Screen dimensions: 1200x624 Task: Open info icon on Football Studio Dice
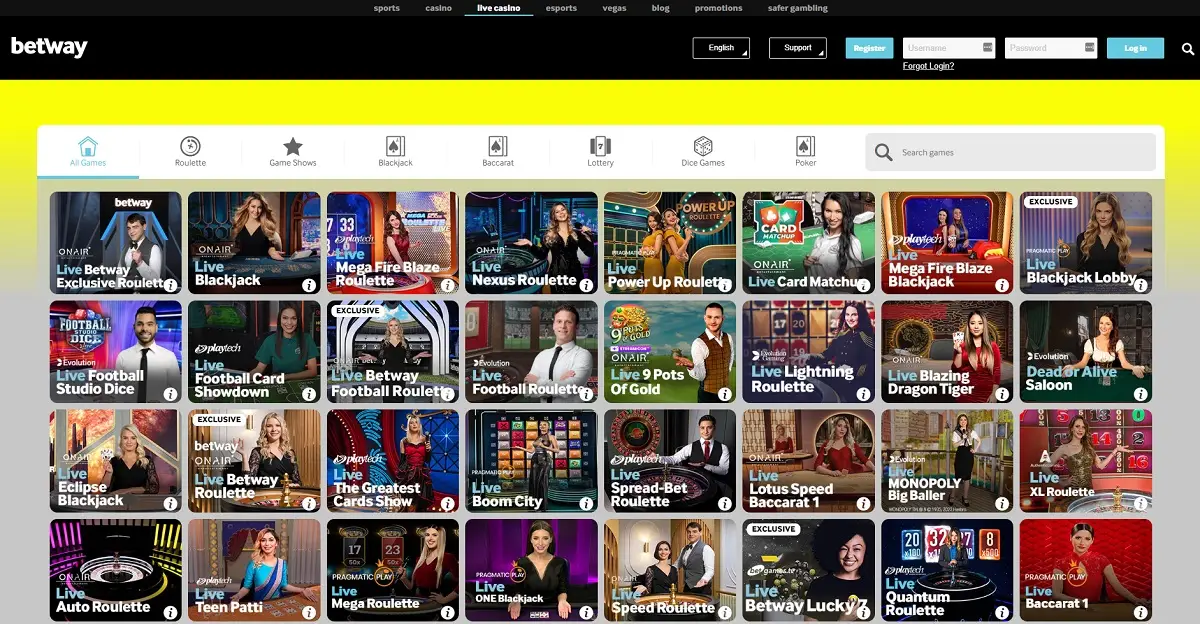(x=170, y=394)
